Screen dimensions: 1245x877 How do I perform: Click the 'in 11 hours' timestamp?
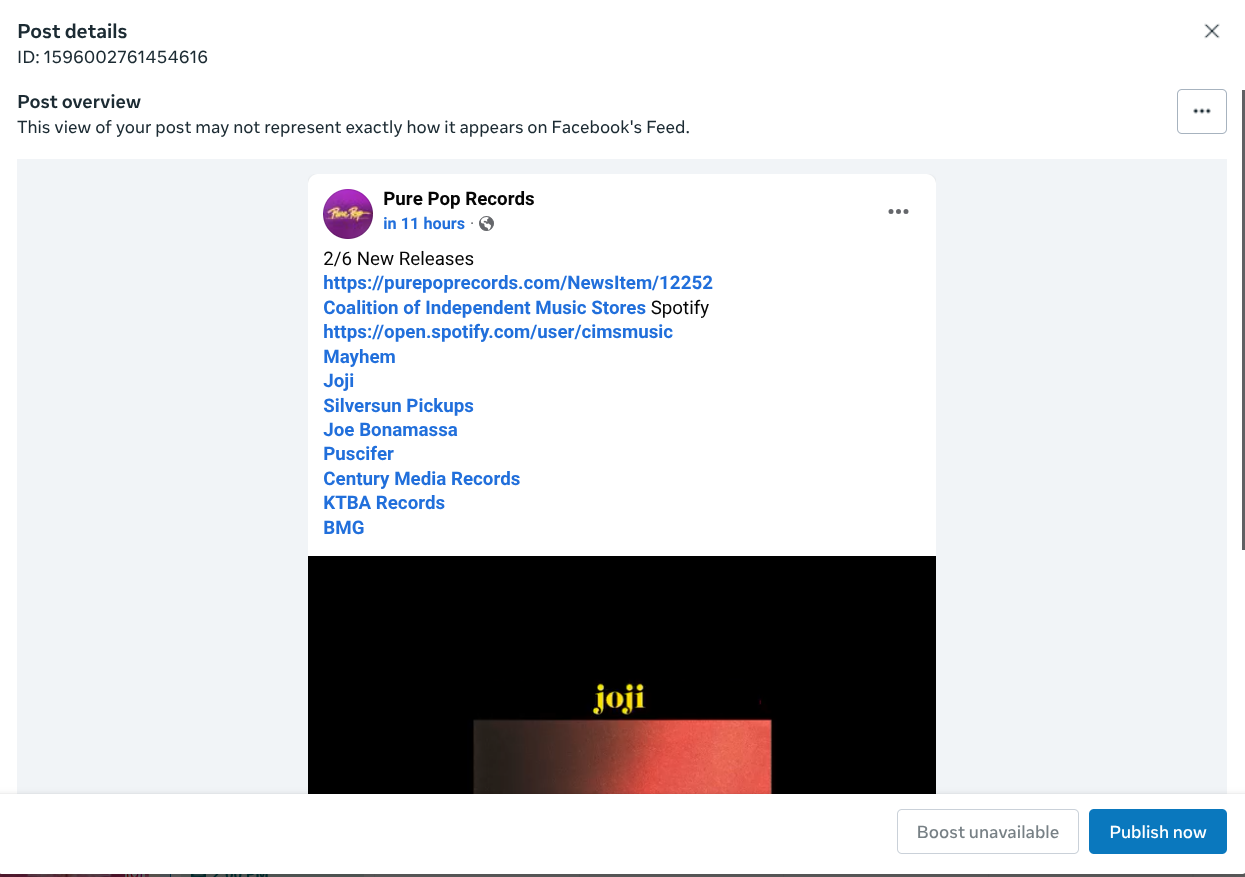pyautogui.click(x=424, y=224)
